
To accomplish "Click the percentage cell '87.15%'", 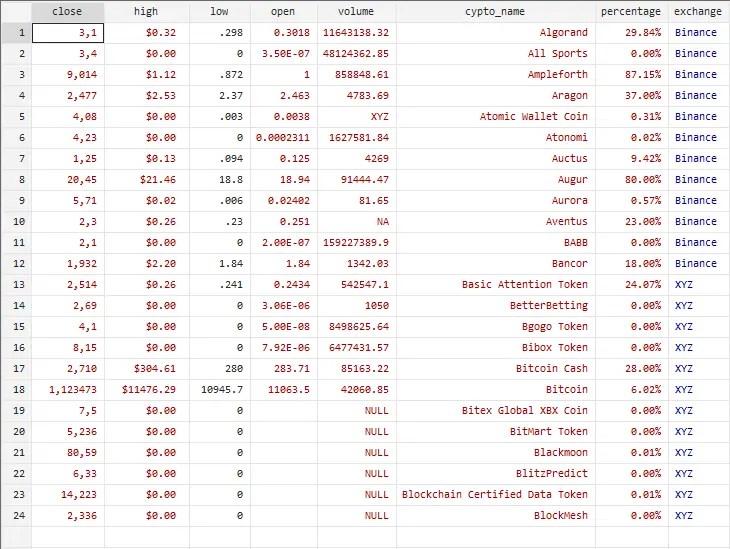I will 632,75.
